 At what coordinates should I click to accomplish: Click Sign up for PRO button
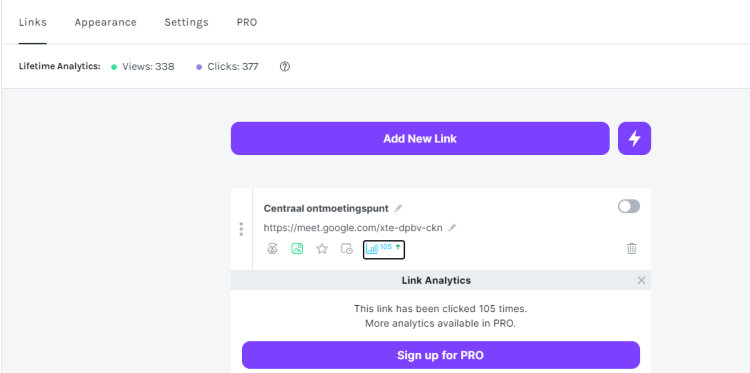pos(441,355)
